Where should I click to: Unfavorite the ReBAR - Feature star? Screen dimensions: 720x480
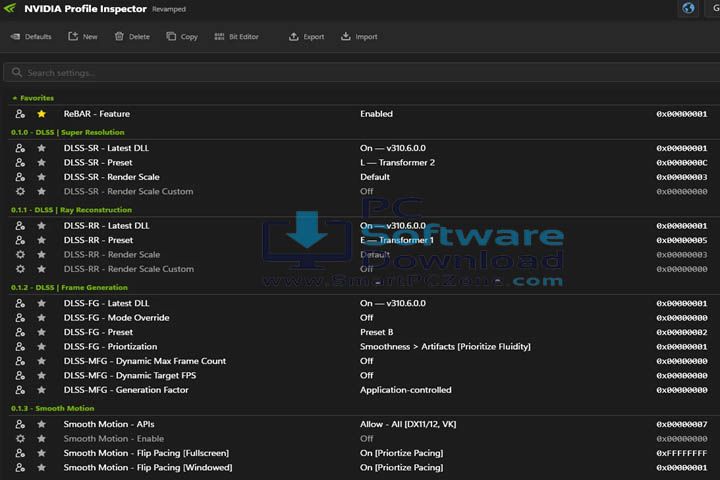[x=41, y=113]
